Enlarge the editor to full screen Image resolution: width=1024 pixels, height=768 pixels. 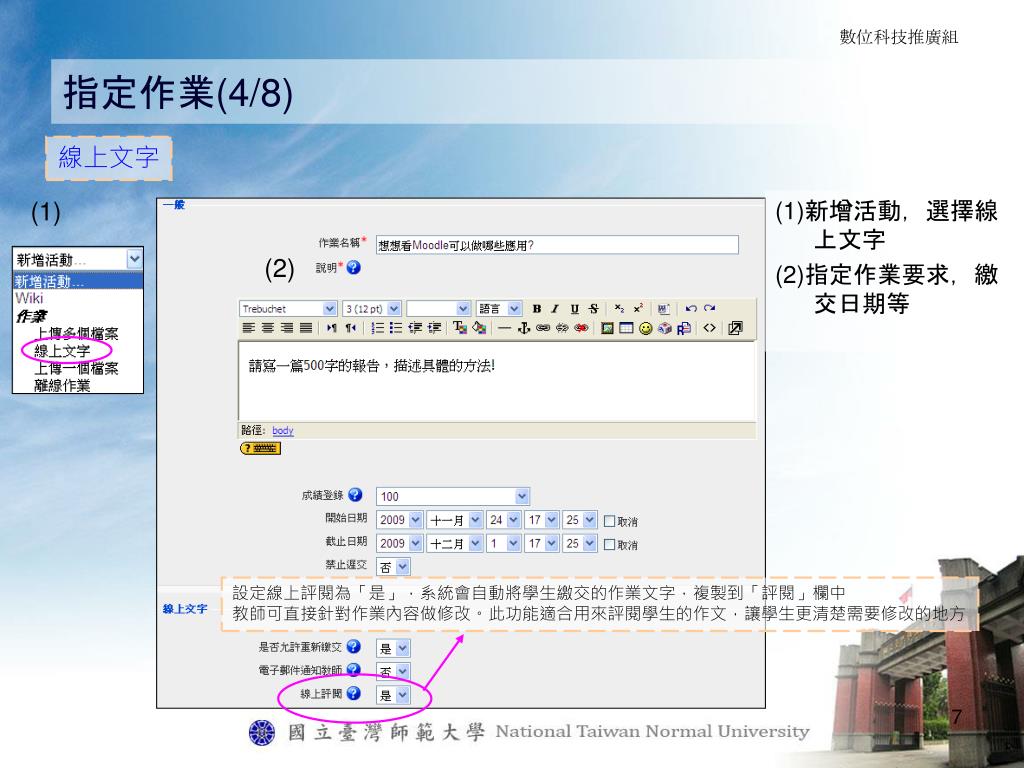(x=735, y=328)
